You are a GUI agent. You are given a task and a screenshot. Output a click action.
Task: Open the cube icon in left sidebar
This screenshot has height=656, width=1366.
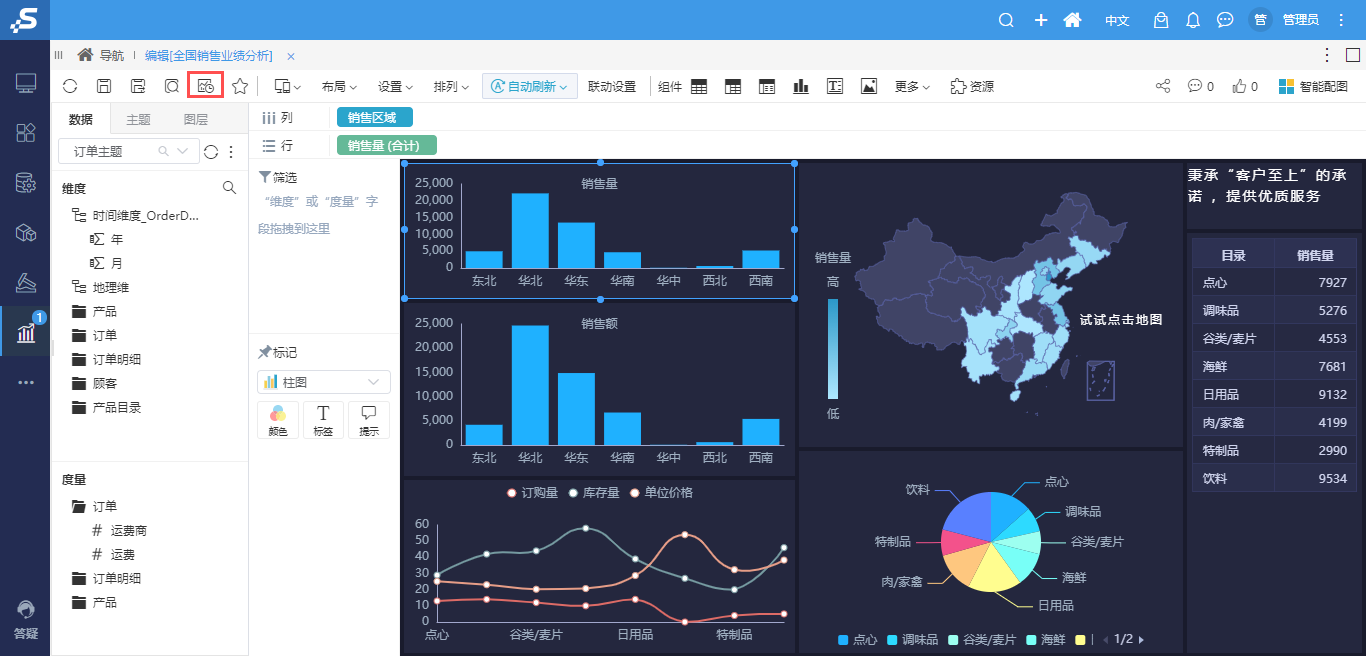25,233
